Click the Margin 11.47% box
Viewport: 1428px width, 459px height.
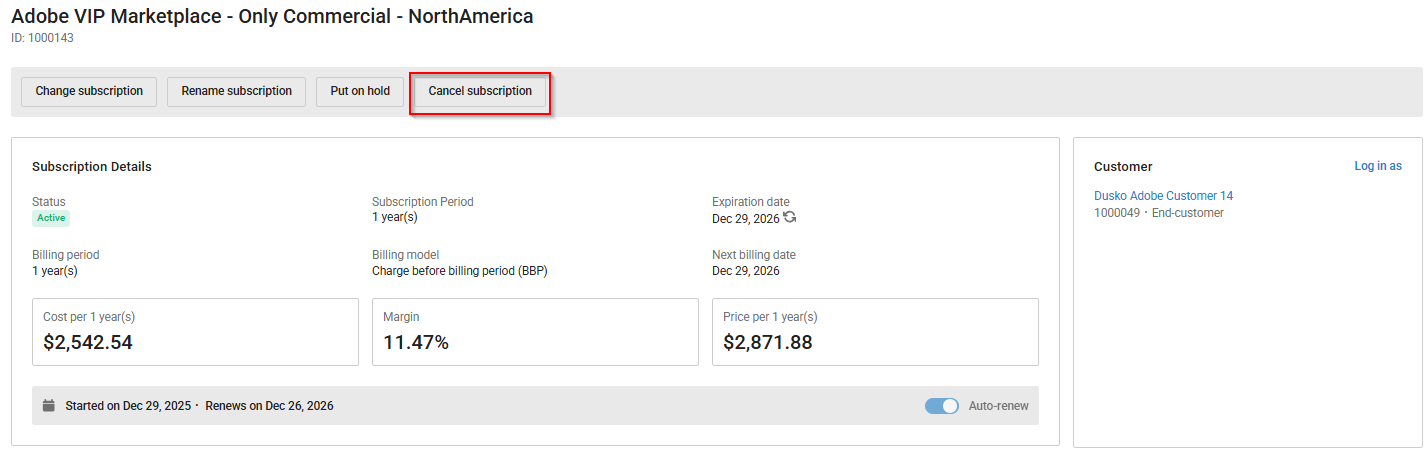(535, 332)
